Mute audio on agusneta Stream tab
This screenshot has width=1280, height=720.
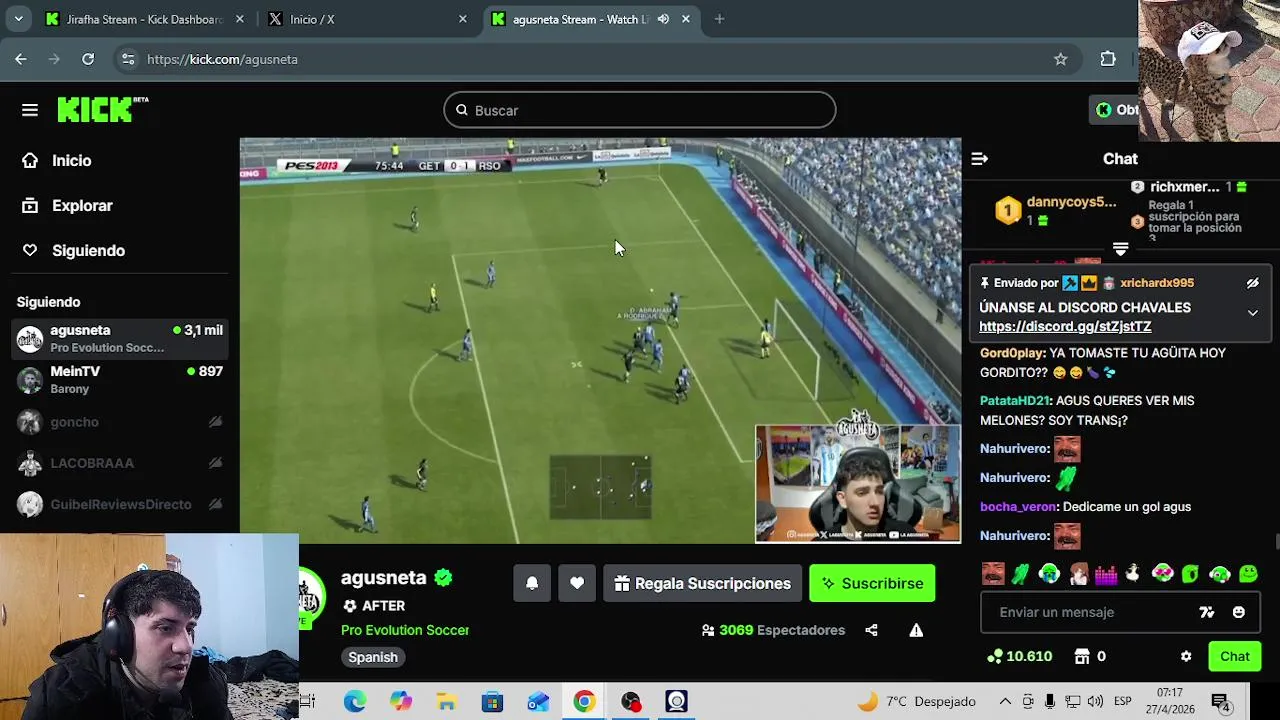tap(663, 19)
